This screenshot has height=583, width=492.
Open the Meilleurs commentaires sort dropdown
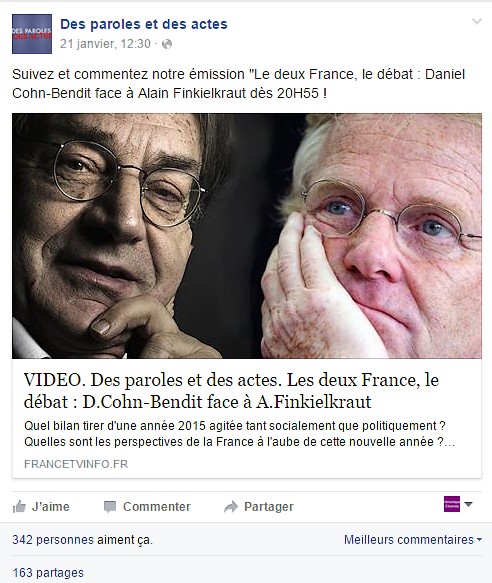413,539
